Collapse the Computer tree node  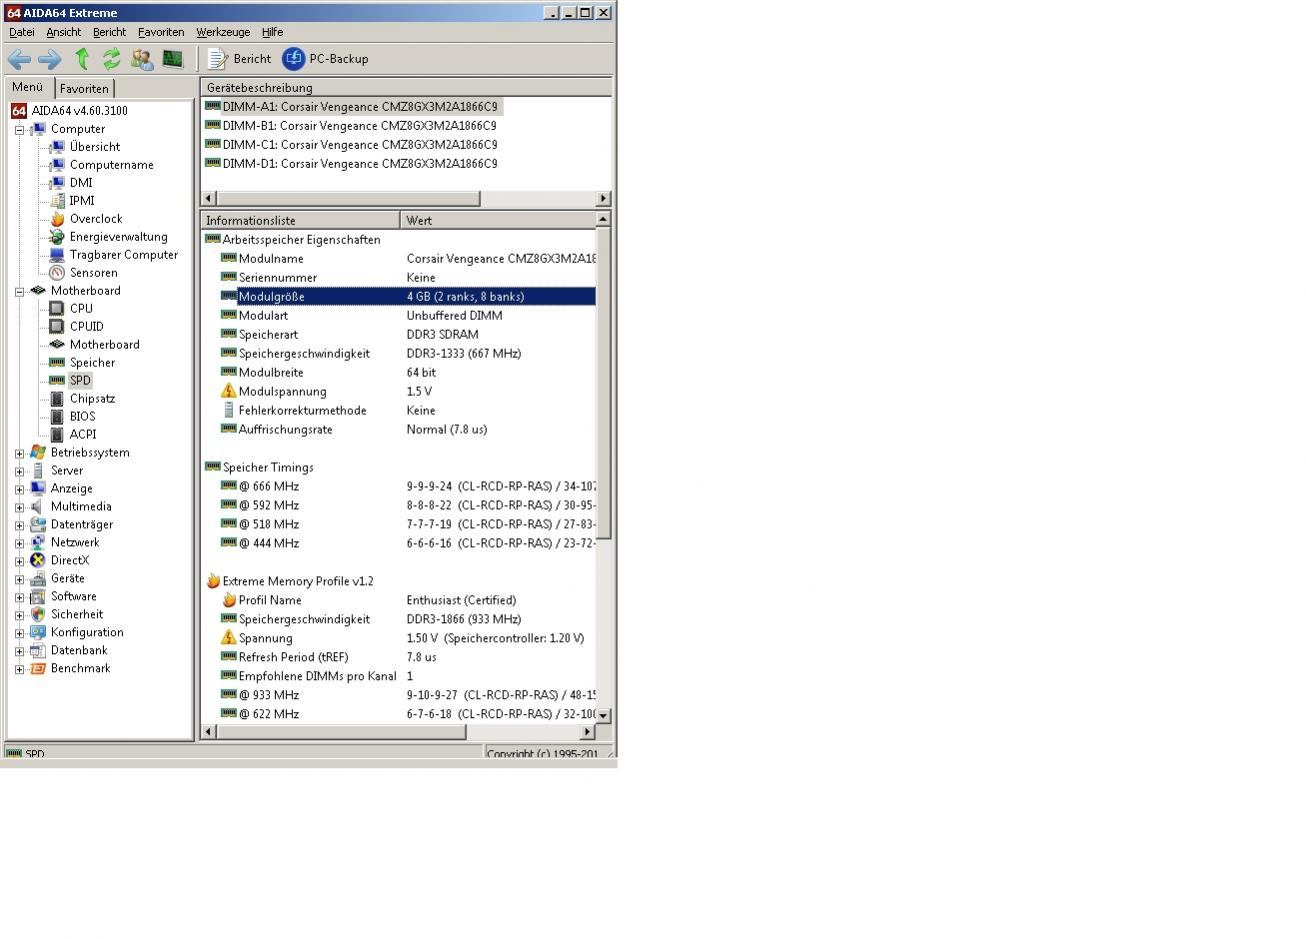[x=19, y=129]
